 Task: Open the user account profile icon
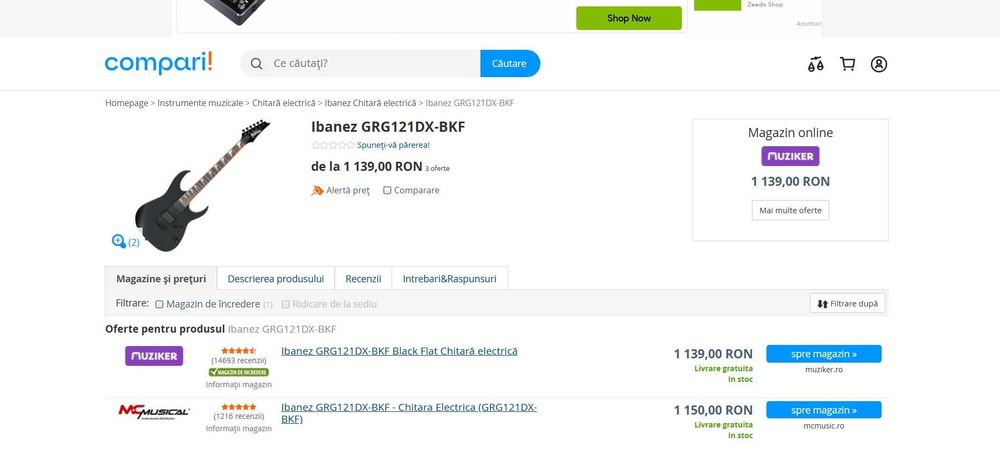pyautogui.click(x=879, y=64)
